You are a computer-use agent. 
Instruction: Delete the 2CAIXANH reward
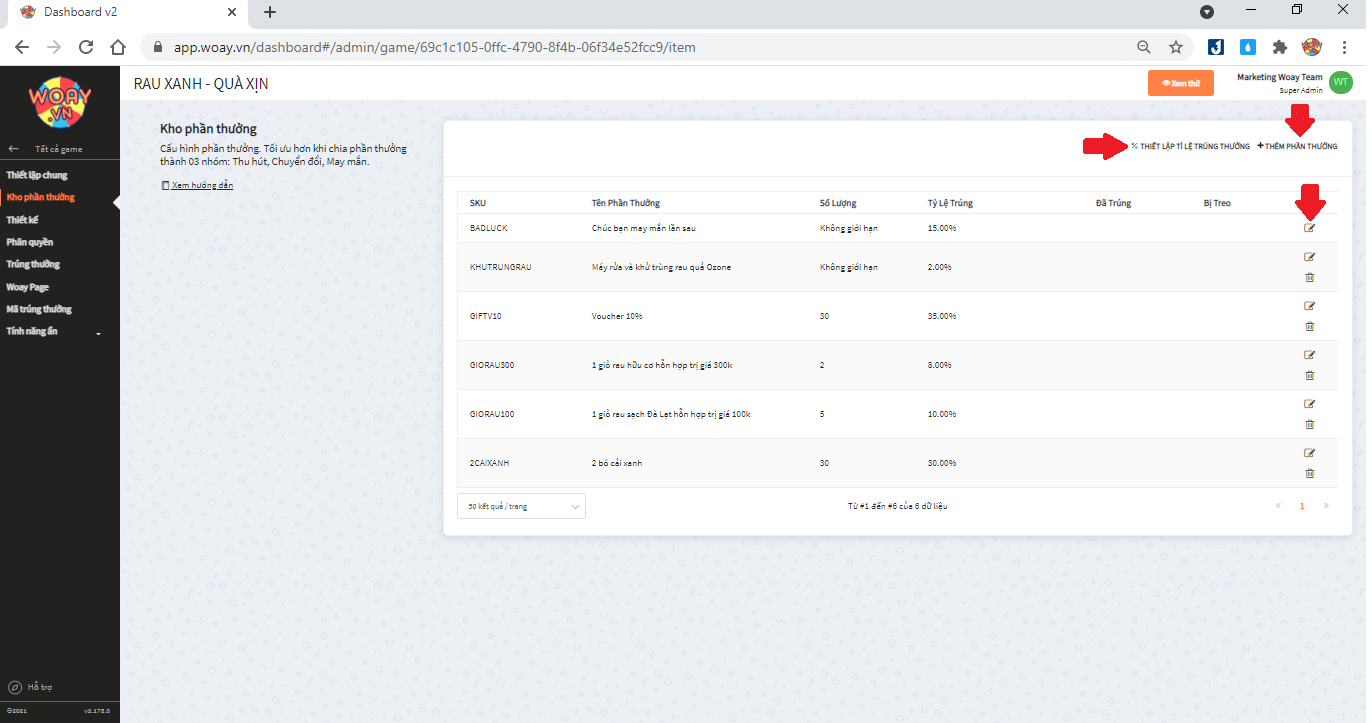point(1309,473)
